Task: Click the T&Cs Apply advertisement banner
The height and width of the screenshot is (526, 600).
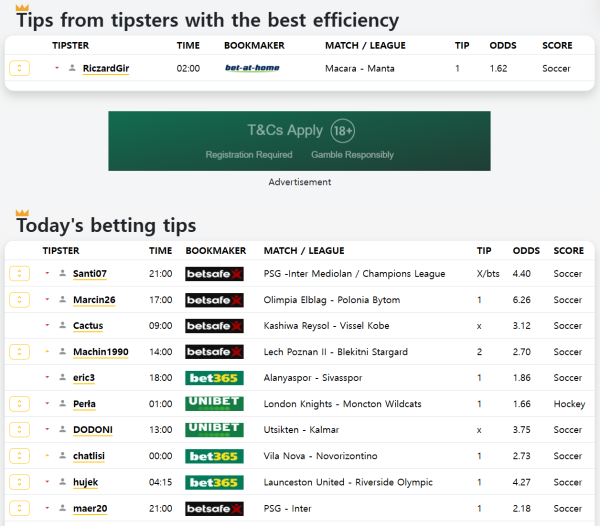Action: 299,141
